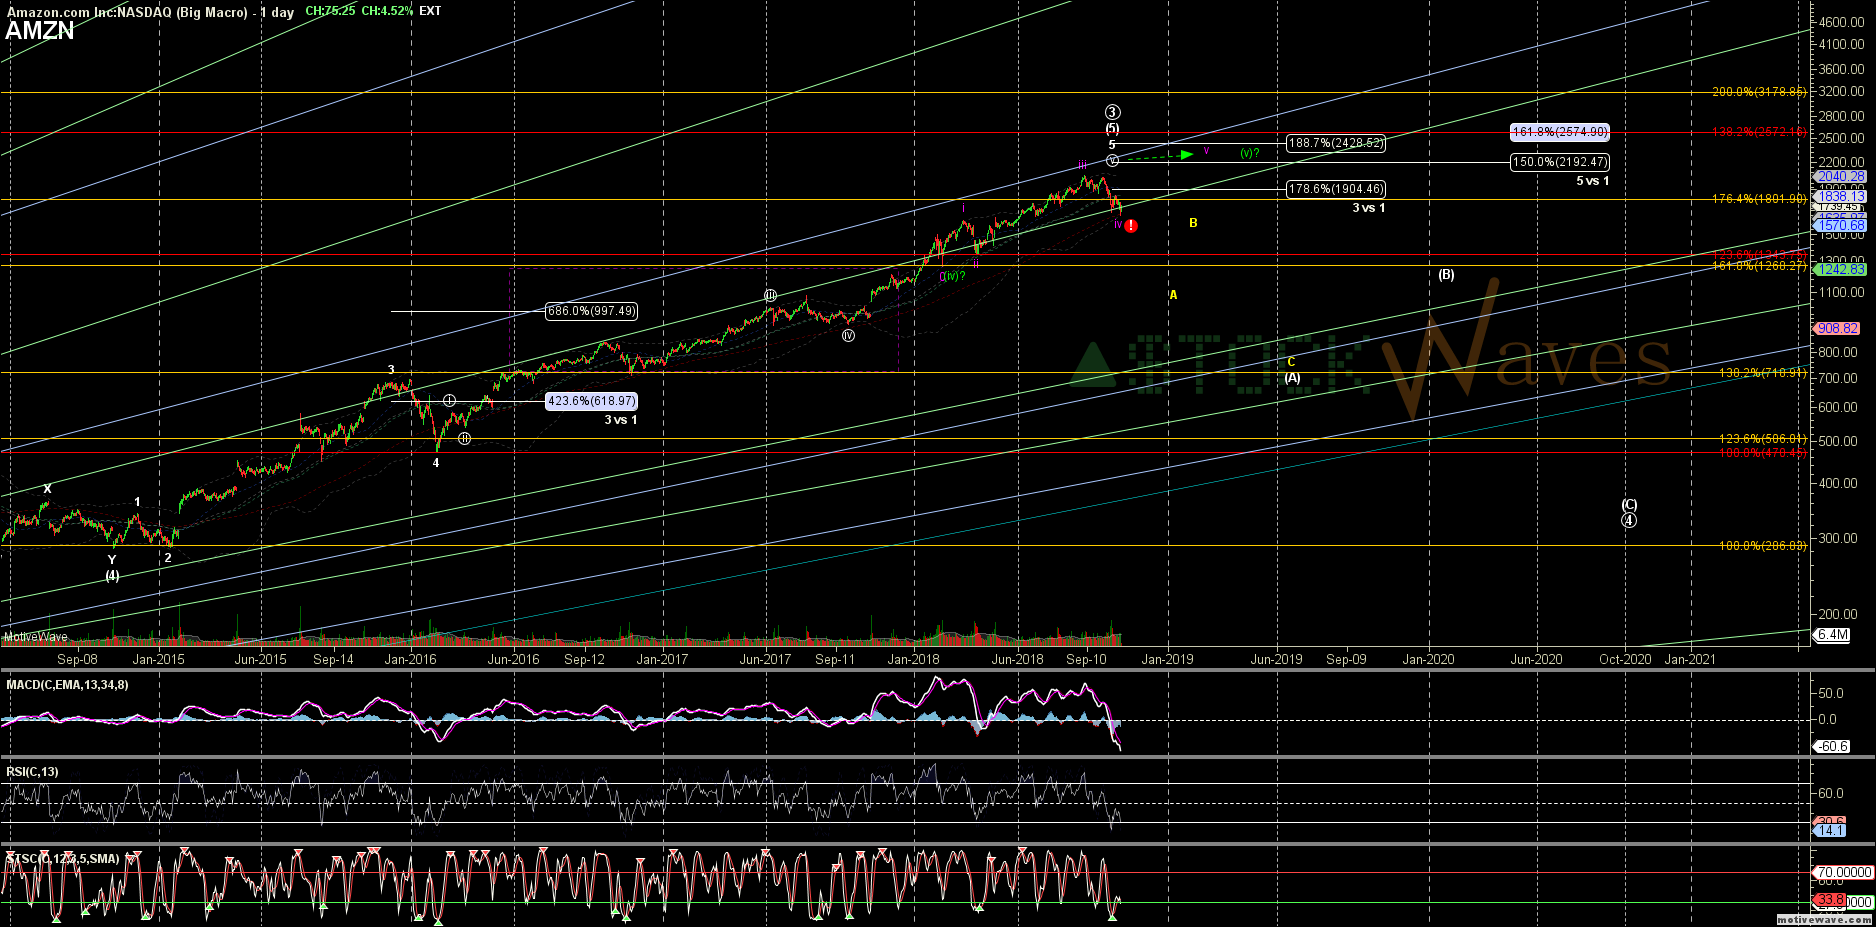Click the 4600.00 price axis label
Viewport: 1876px width, 927px height.
pos(1842,22)
